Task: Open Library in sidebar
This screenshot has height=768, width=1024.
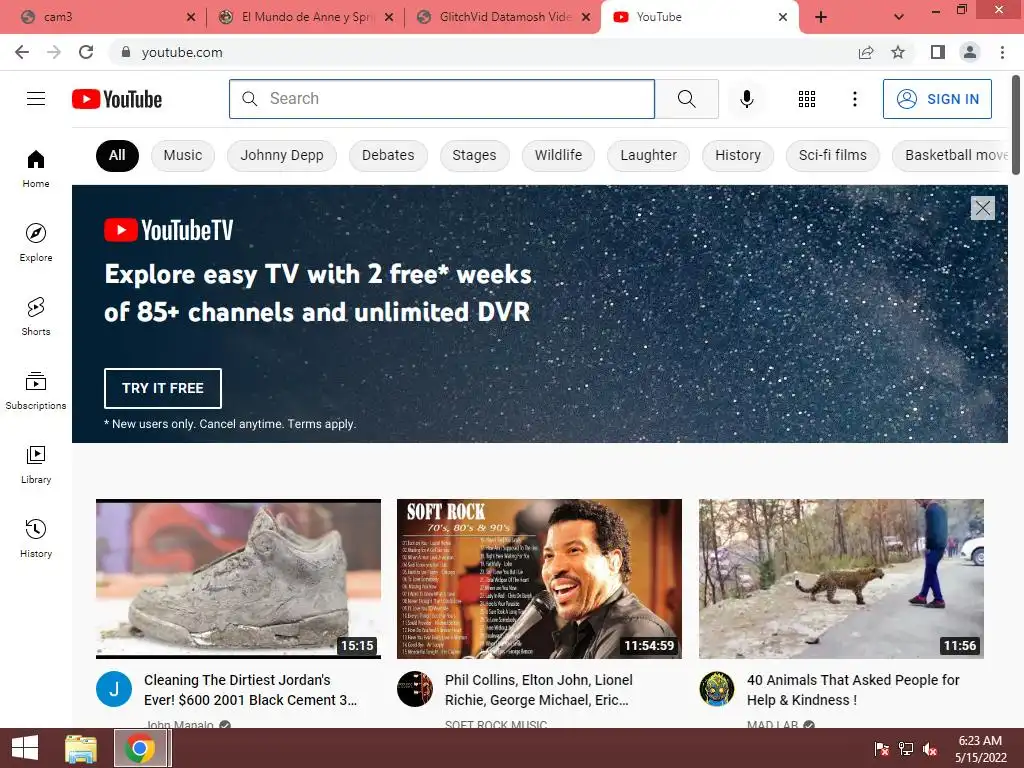Action: tap(36, 464)
